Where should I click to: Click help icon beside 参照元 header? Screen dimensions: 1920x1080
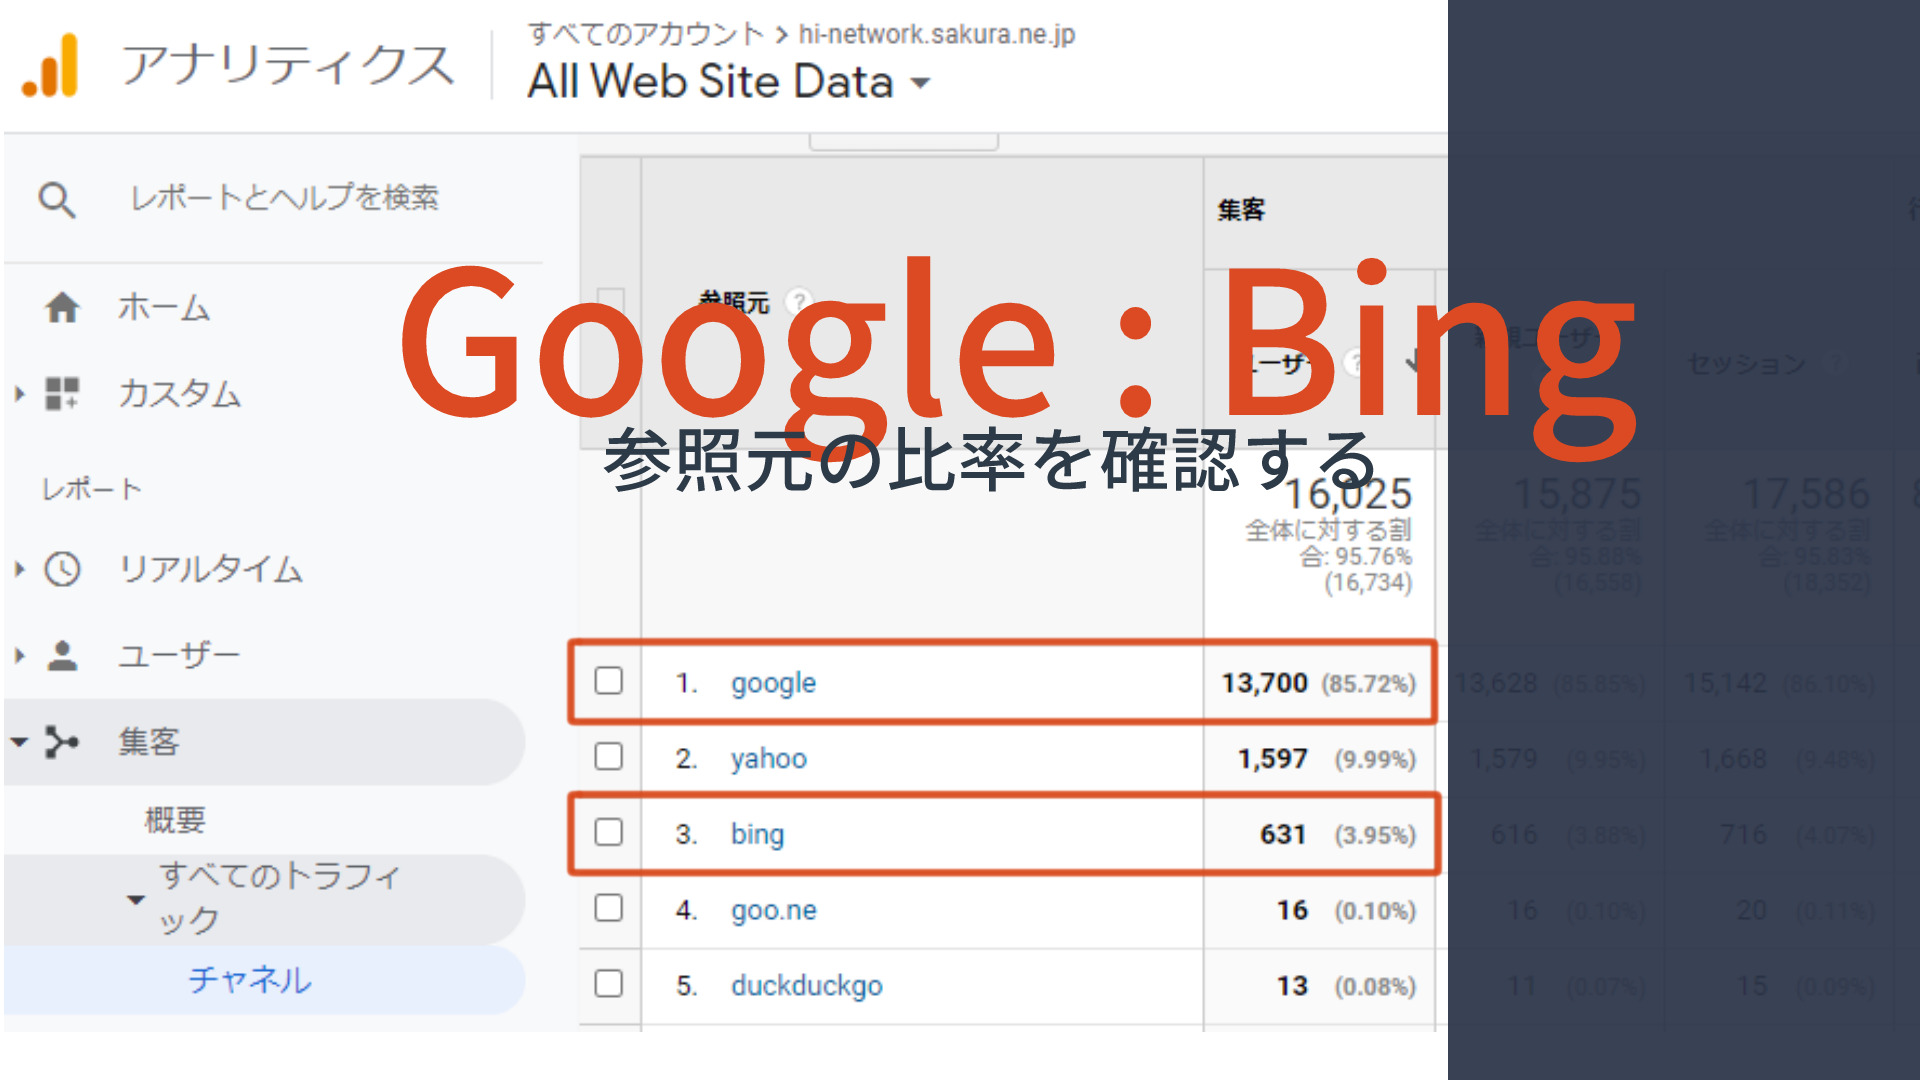click(798, 299)
